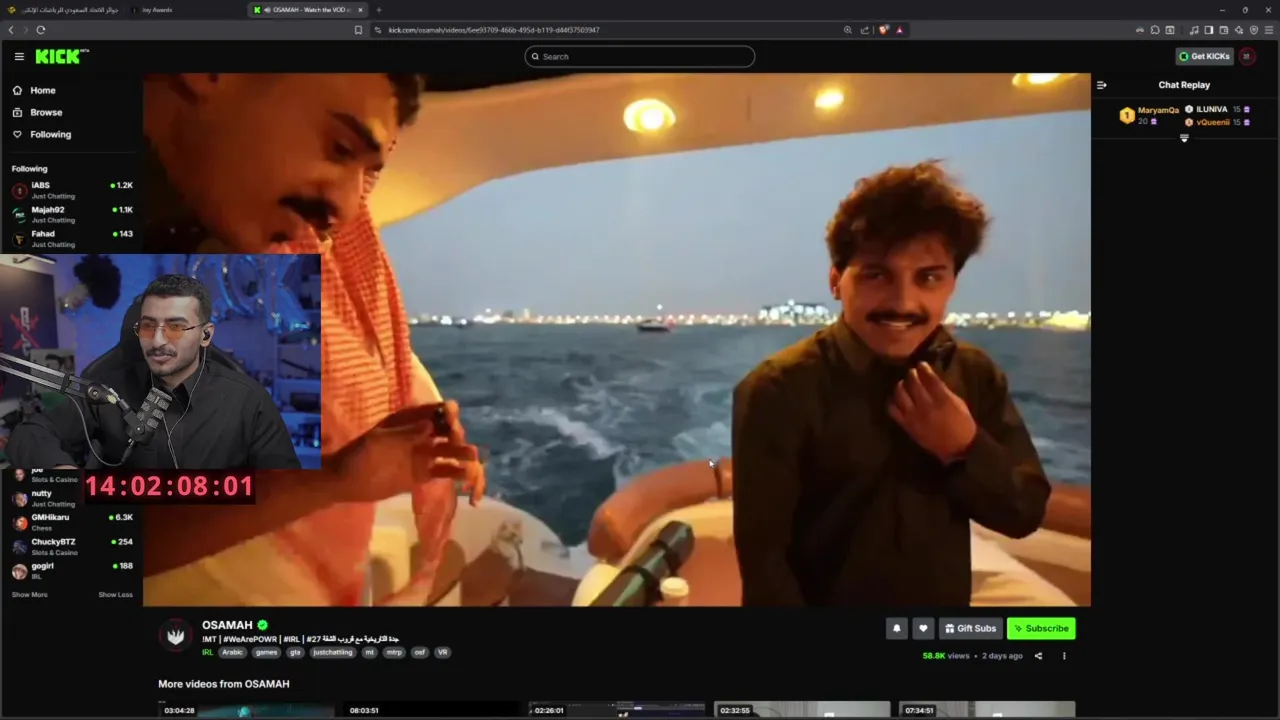The image size is (1280, 720).
Task: Open Brave Shields lion icon
Action: pyautogui.click(x=884, y=30)
